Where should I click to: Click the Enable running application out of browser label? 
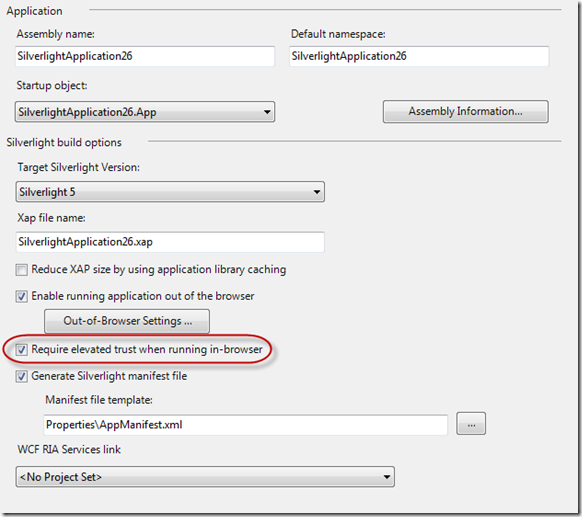pyautogui.click(x=143, y=296)
